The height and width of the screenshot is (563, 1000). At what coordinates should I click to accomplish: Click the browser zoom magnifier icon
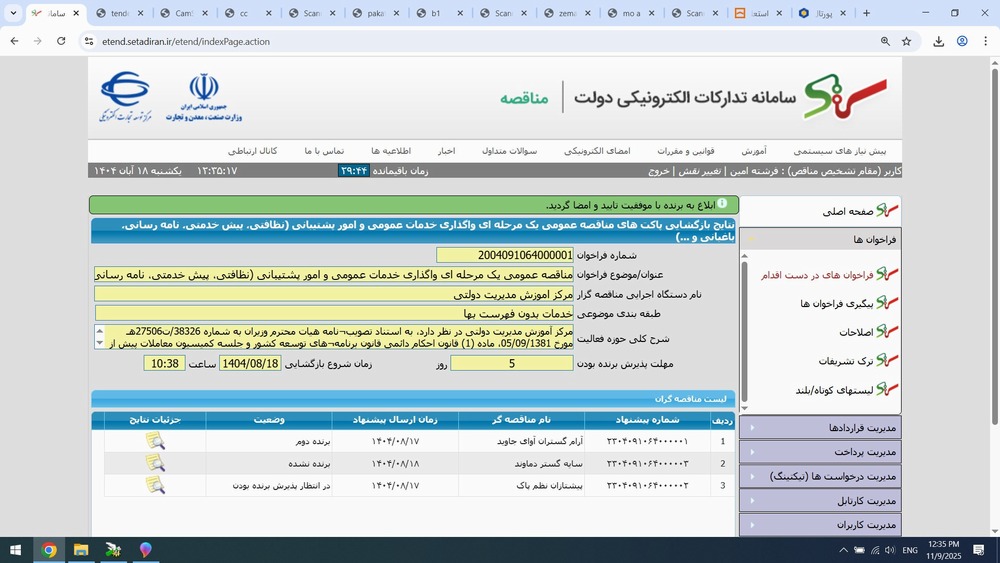tap(885, 42)
